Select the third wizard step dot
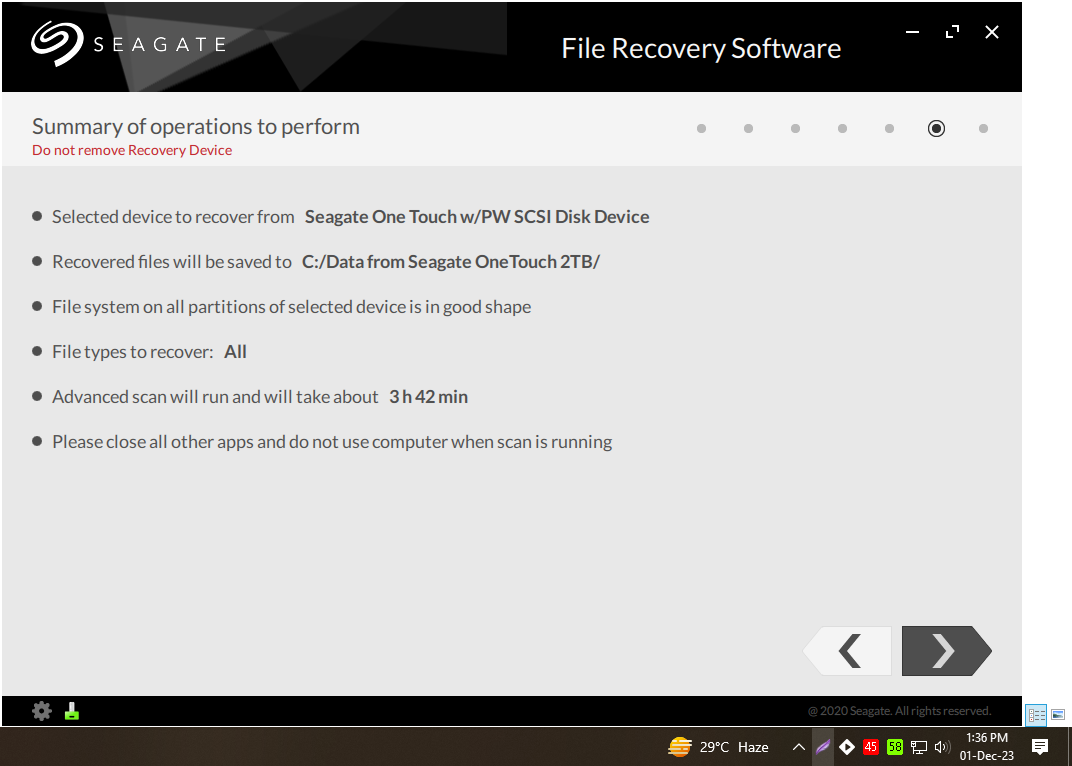 [795, 129]
